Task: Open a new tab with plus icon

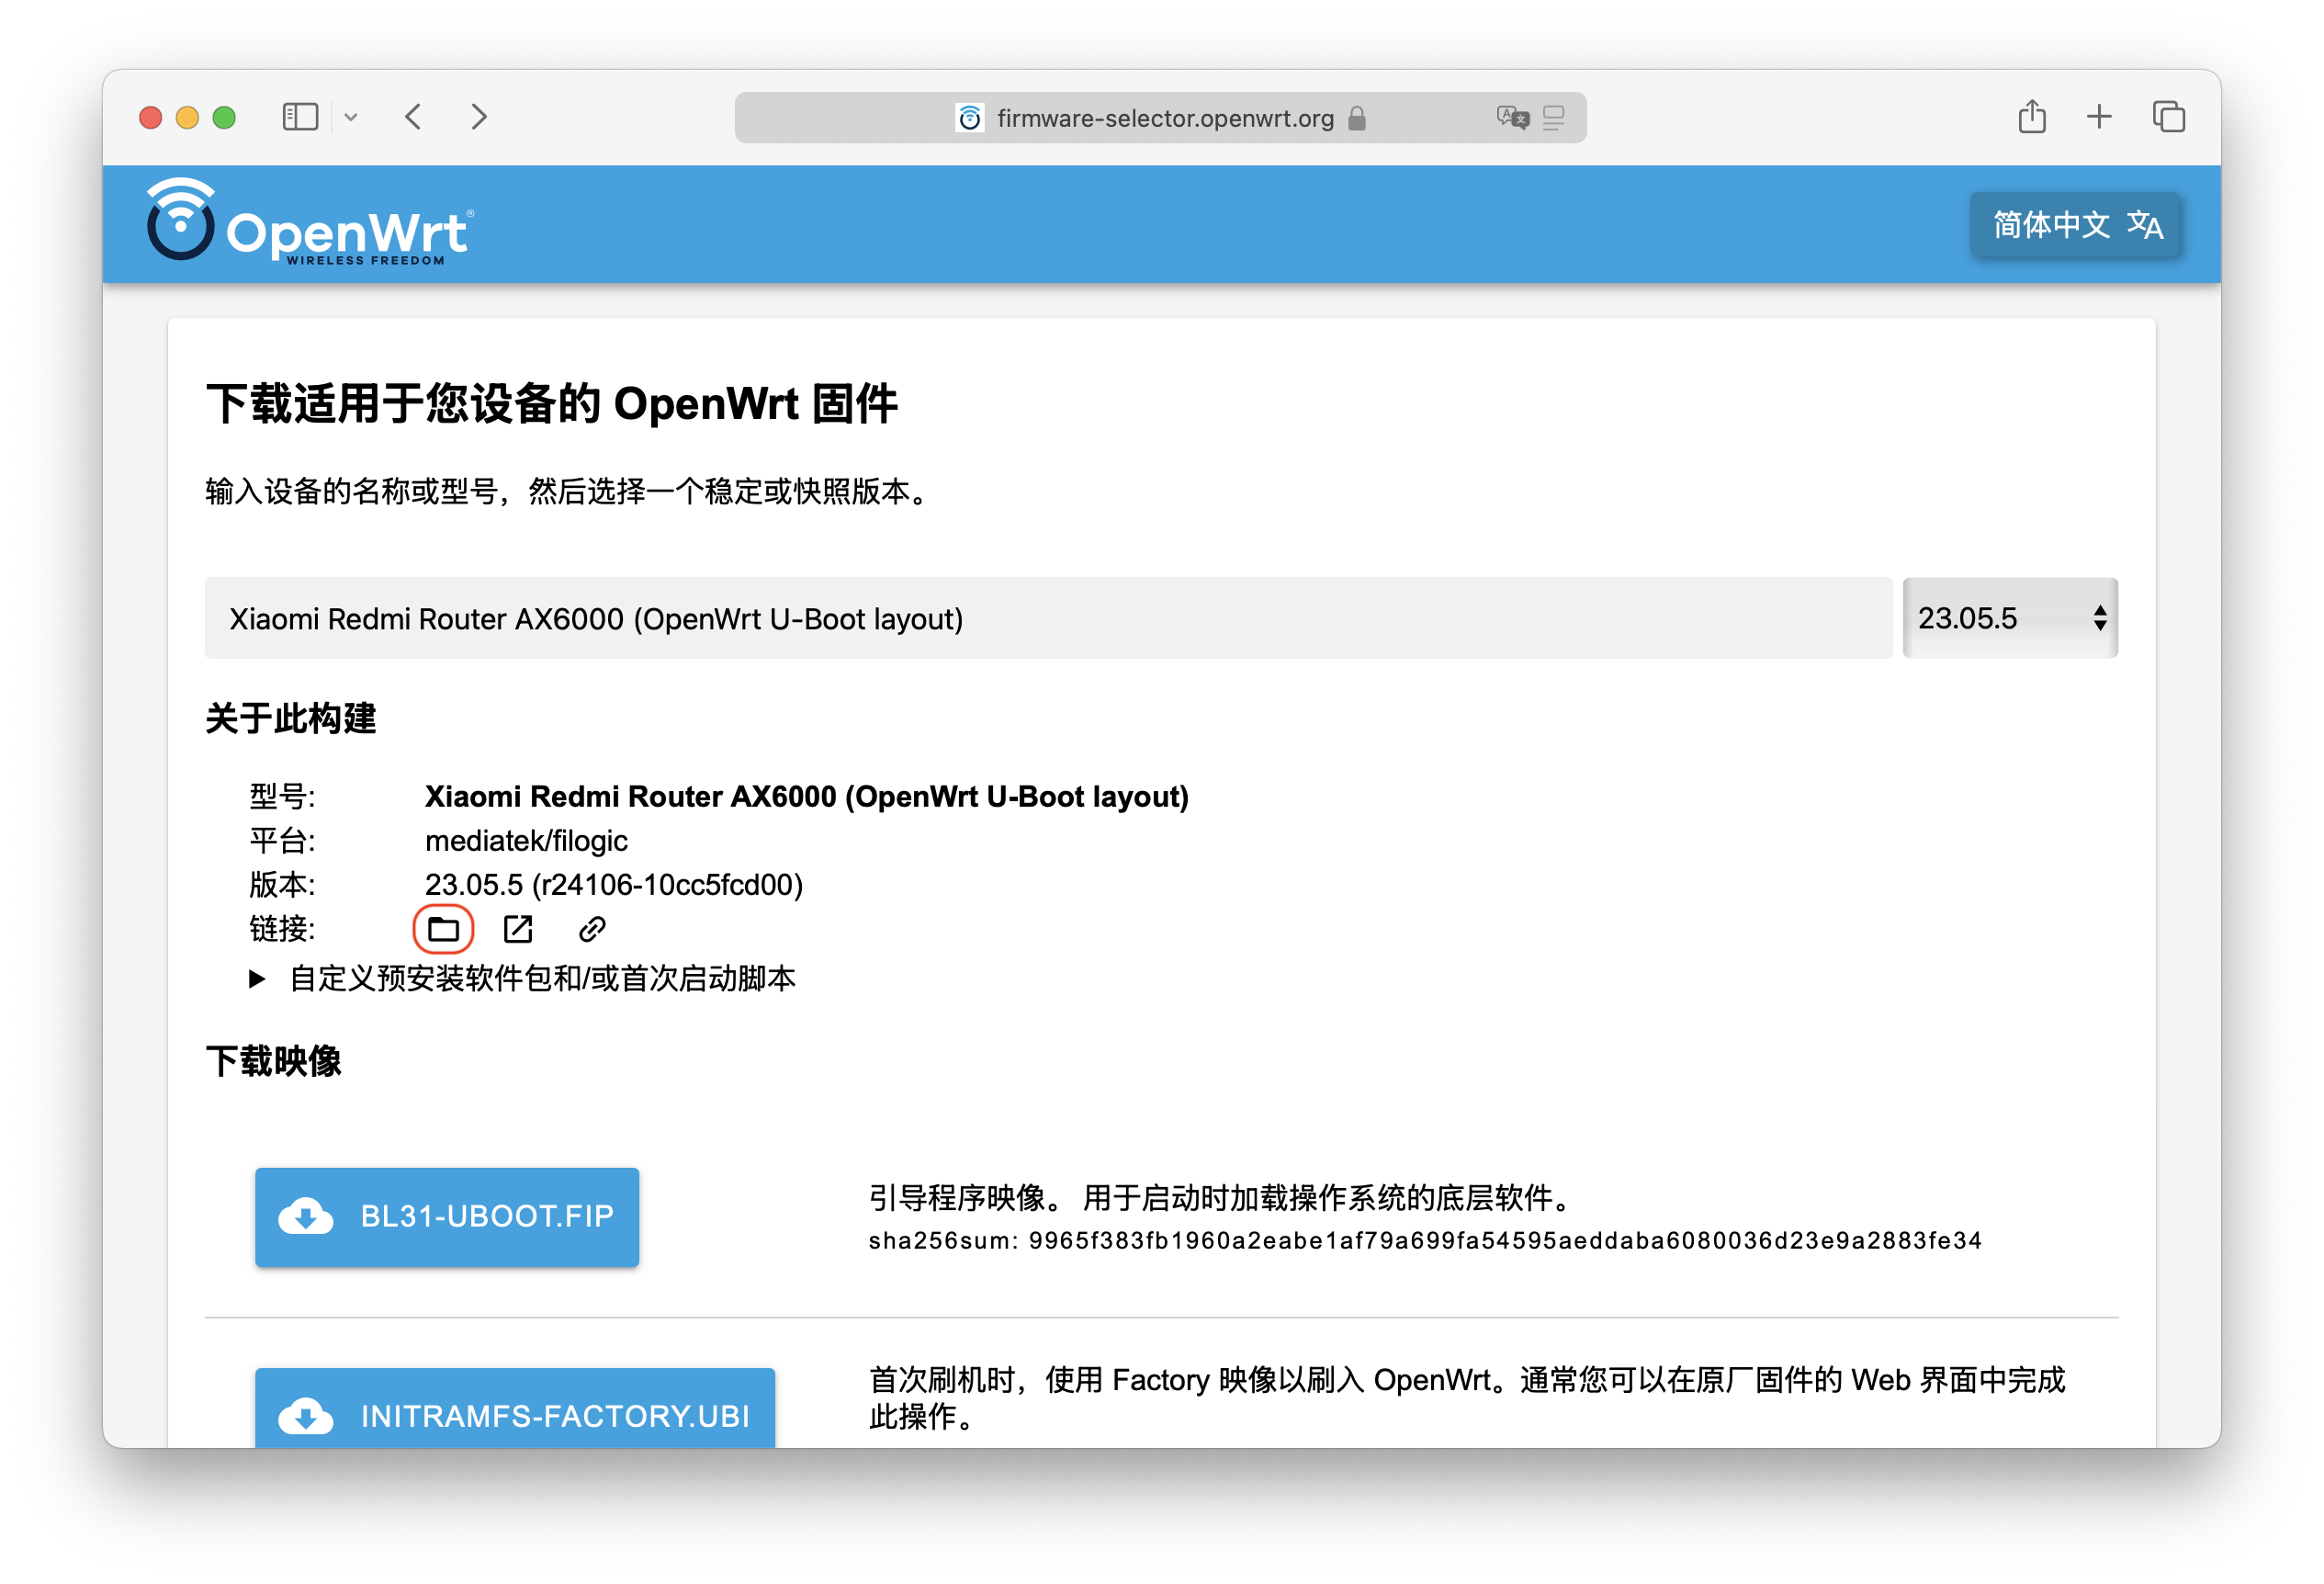Action: pos(2099,117)
